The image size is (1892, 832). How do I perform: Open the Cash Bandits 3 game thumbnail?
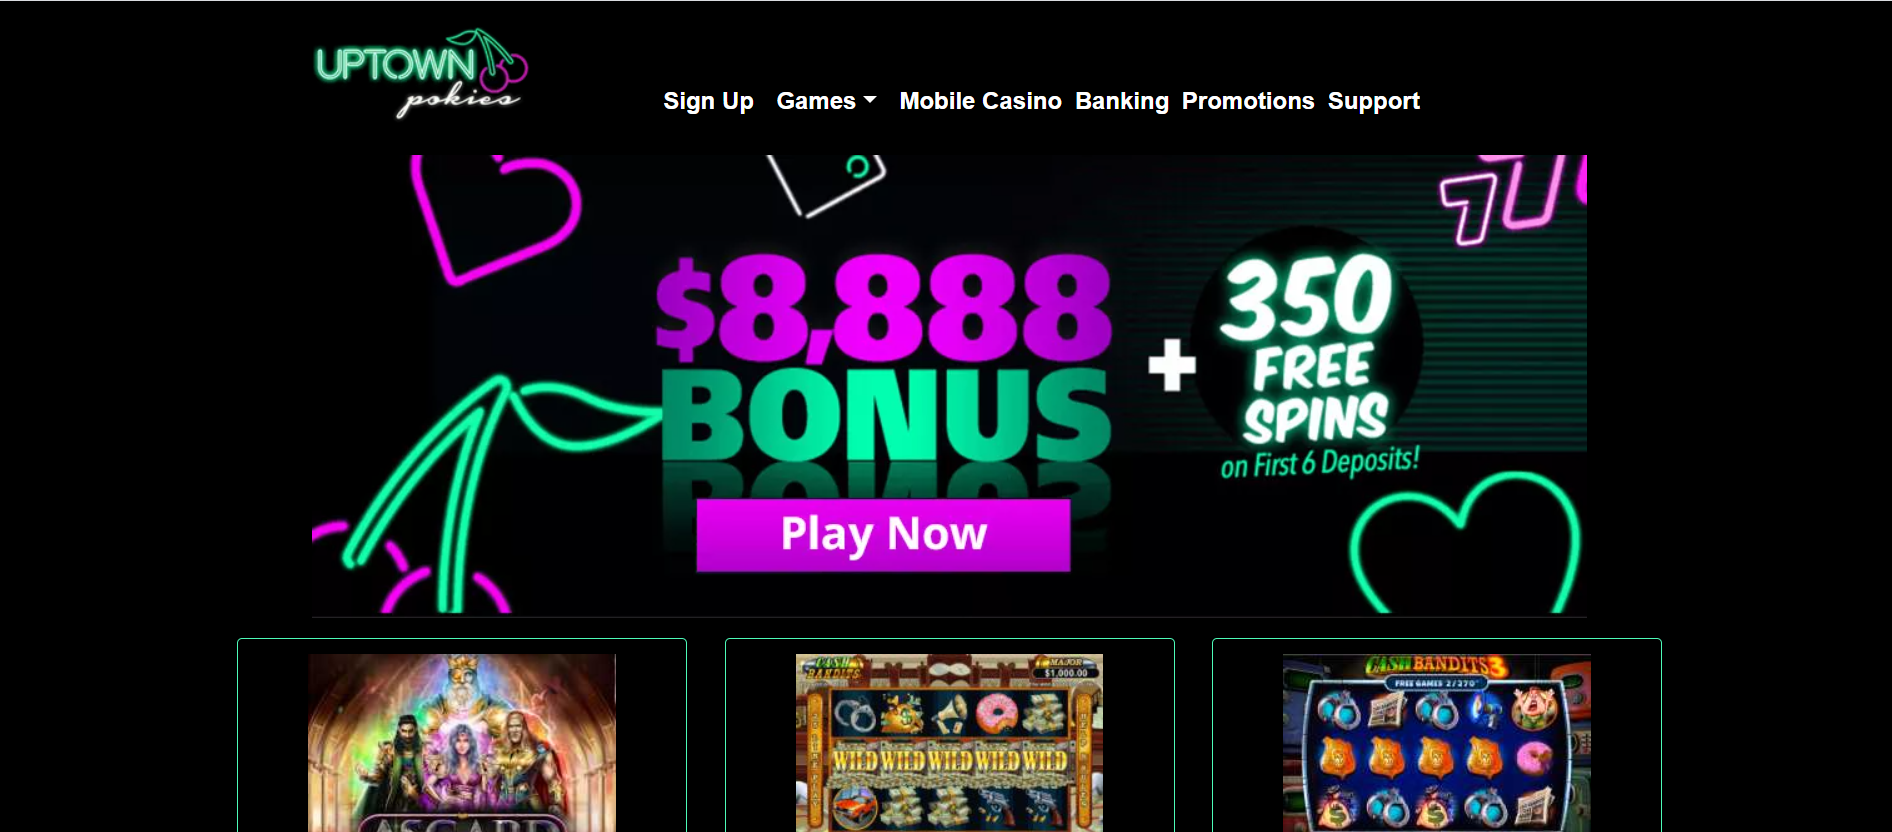tap(1437, 743)
